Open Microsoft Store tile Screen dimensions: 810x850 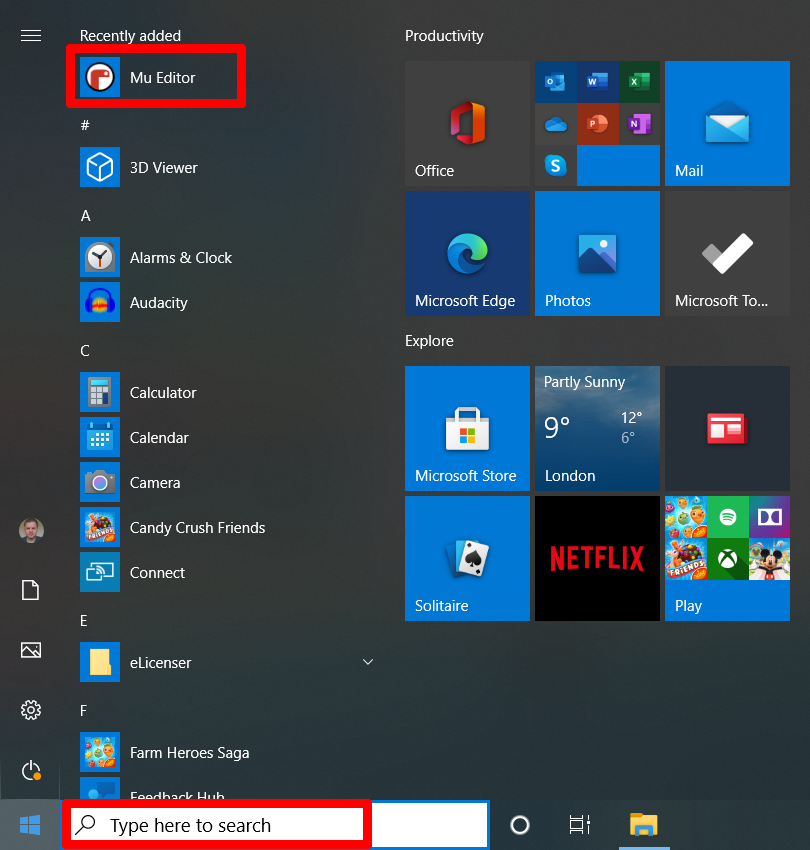click(x=467, y=428)
